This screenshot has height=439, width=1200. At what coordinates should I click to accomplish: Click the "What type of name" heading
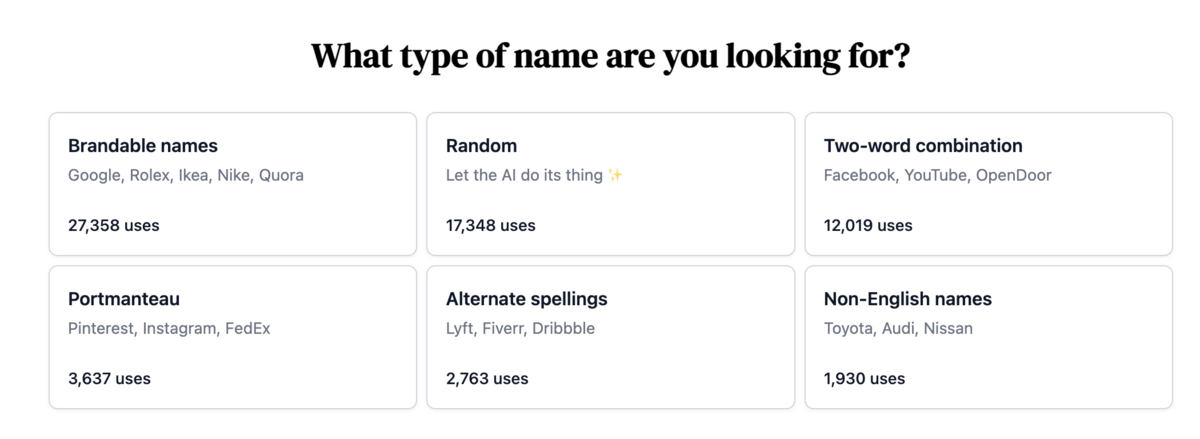point(610,55)
